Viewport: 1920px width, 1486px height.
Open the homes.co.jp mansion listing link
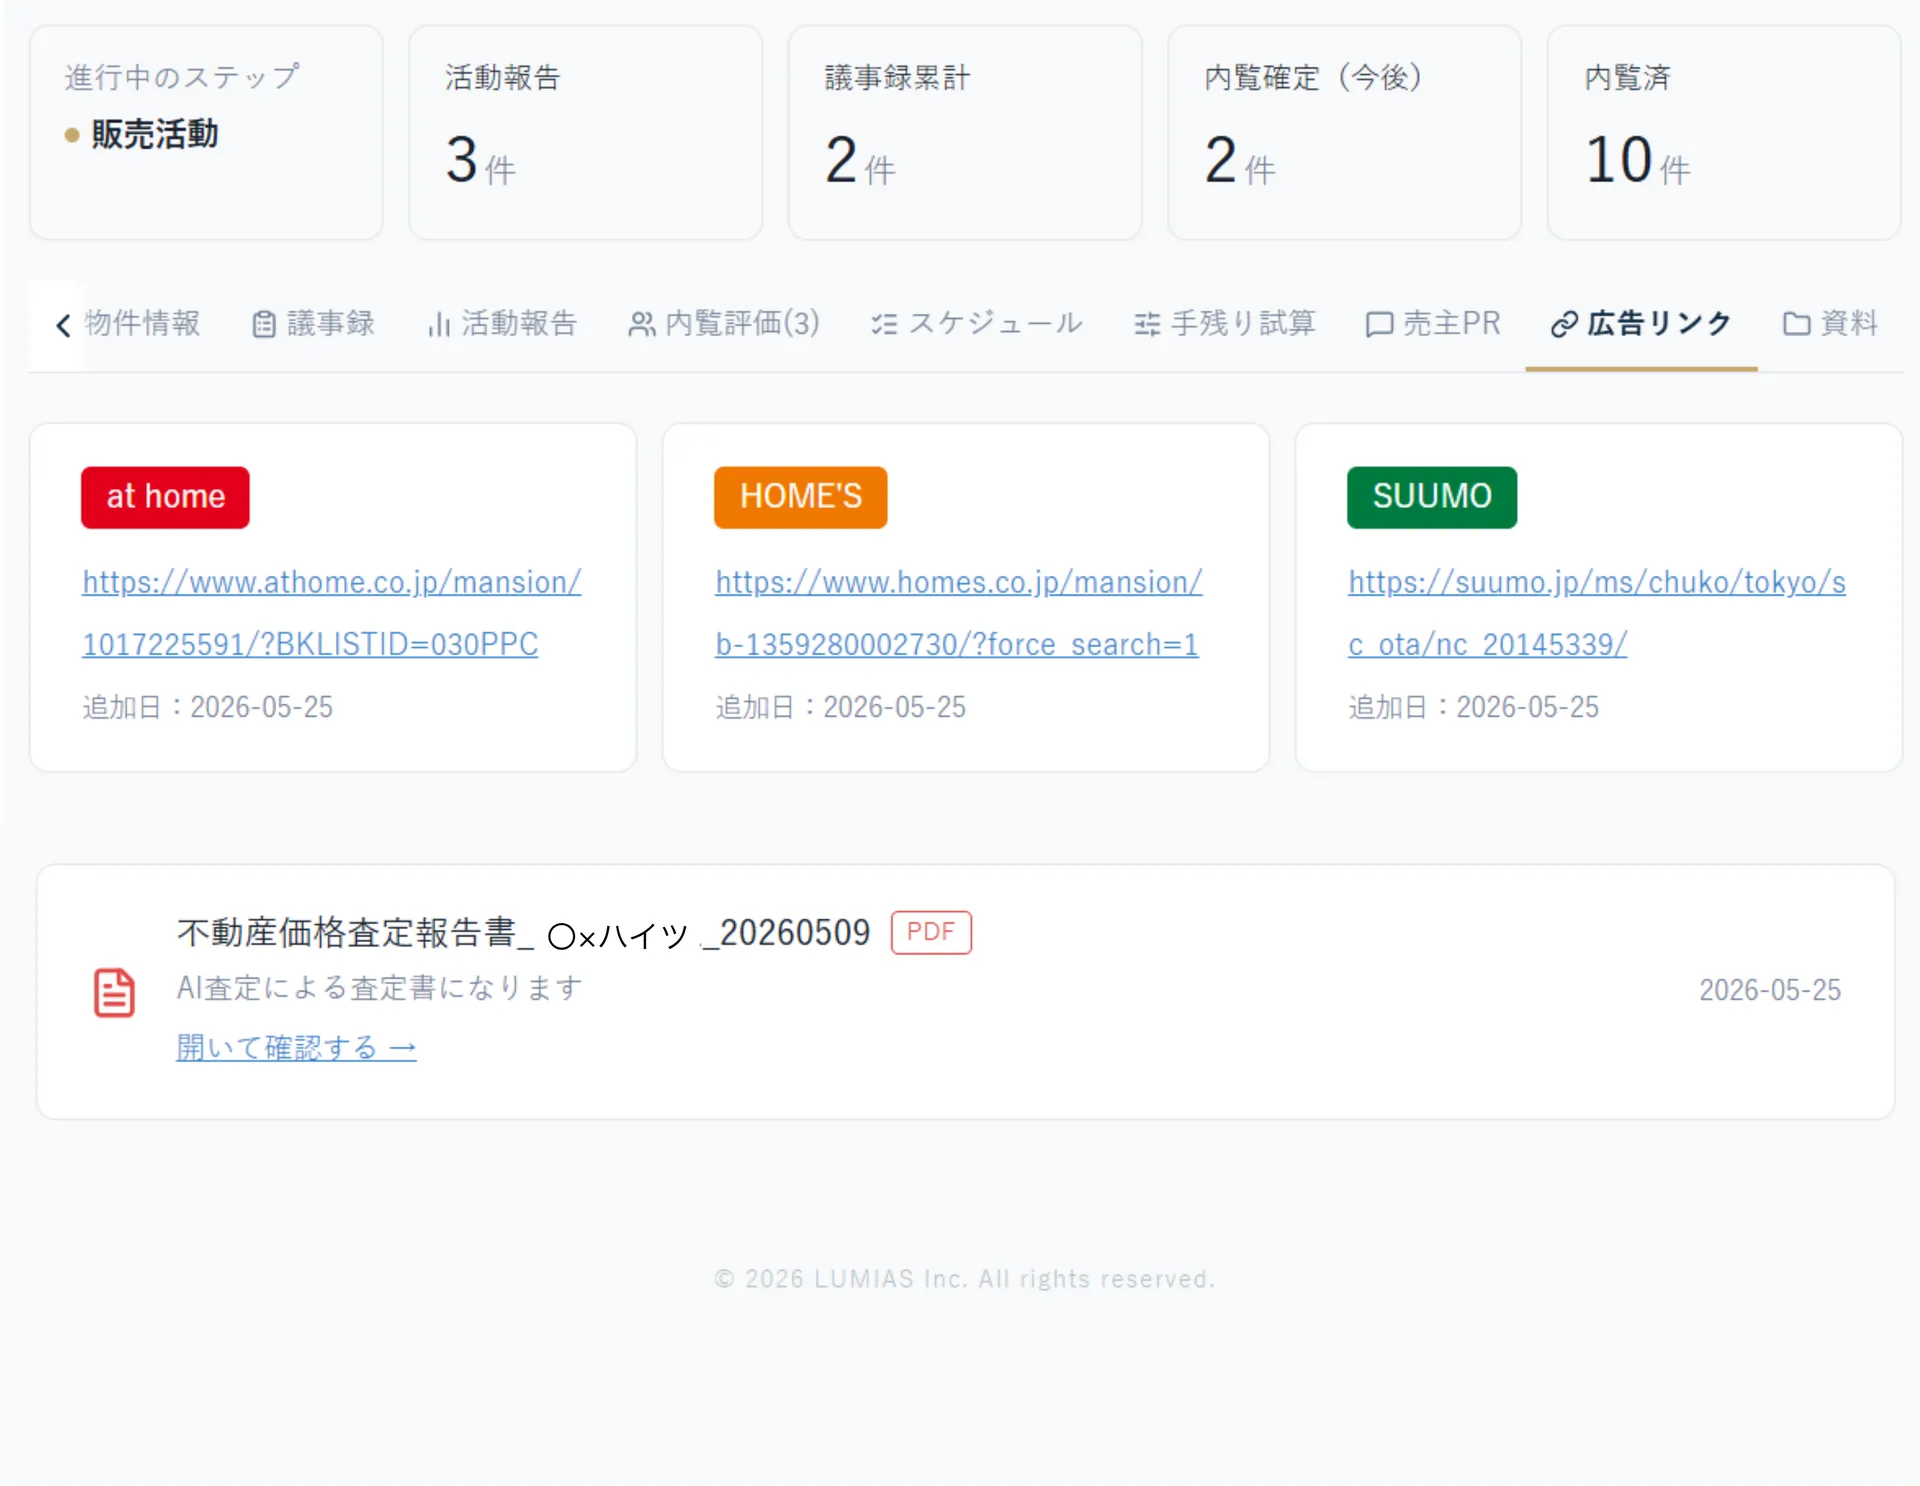coord(959,613)
